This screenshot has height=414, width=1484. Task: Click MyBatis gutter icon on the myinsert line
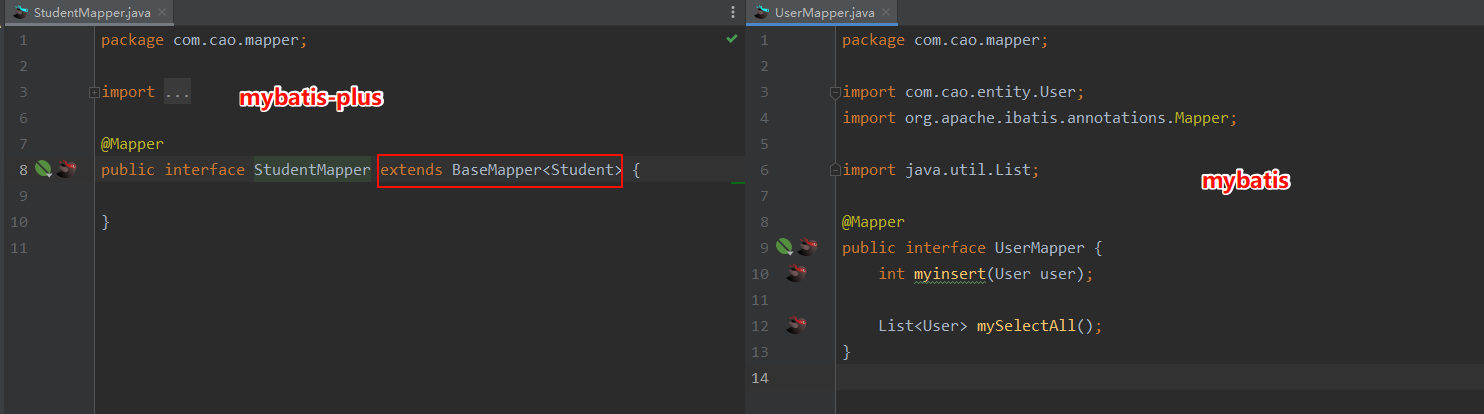(797, 273)
